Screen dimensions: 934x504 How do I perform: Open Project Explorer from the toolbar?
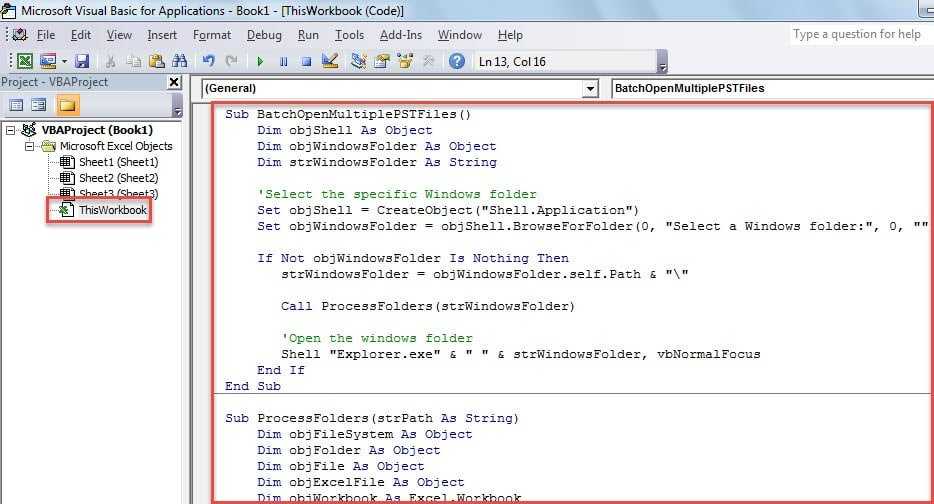[x=359, y=61]
